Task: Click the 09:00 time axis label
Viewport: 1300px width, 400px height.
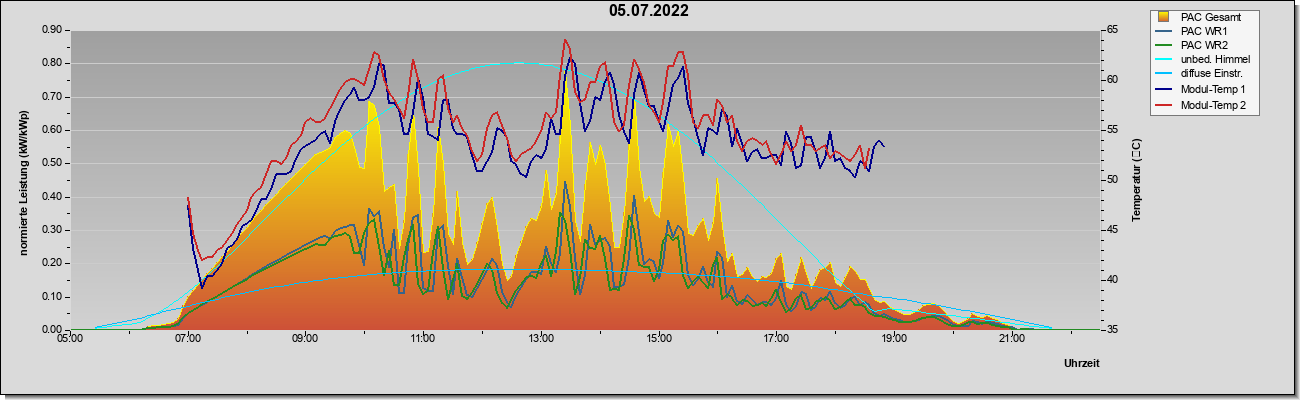Action: [x=306, y=340]
